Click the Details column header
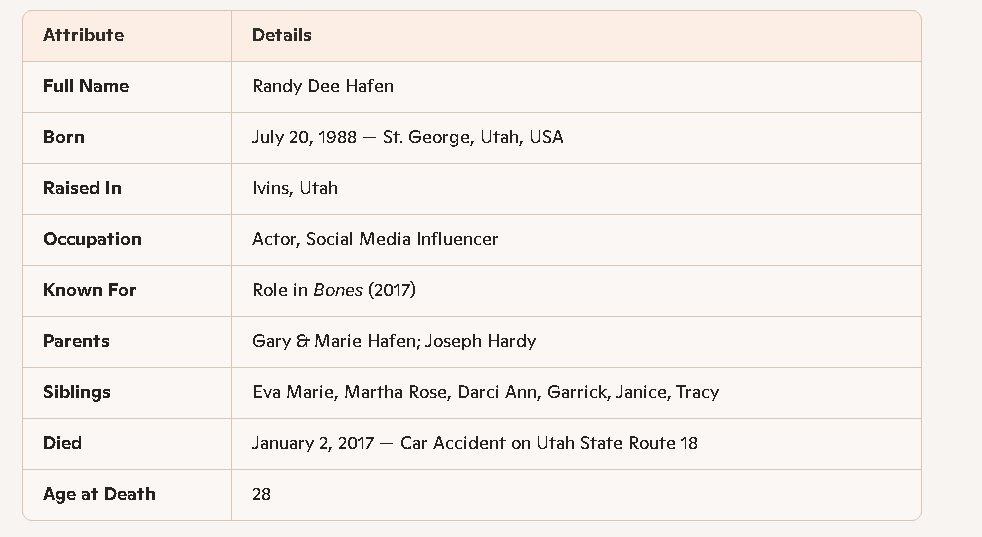This screenshot has width=982, height=537. 282,35
